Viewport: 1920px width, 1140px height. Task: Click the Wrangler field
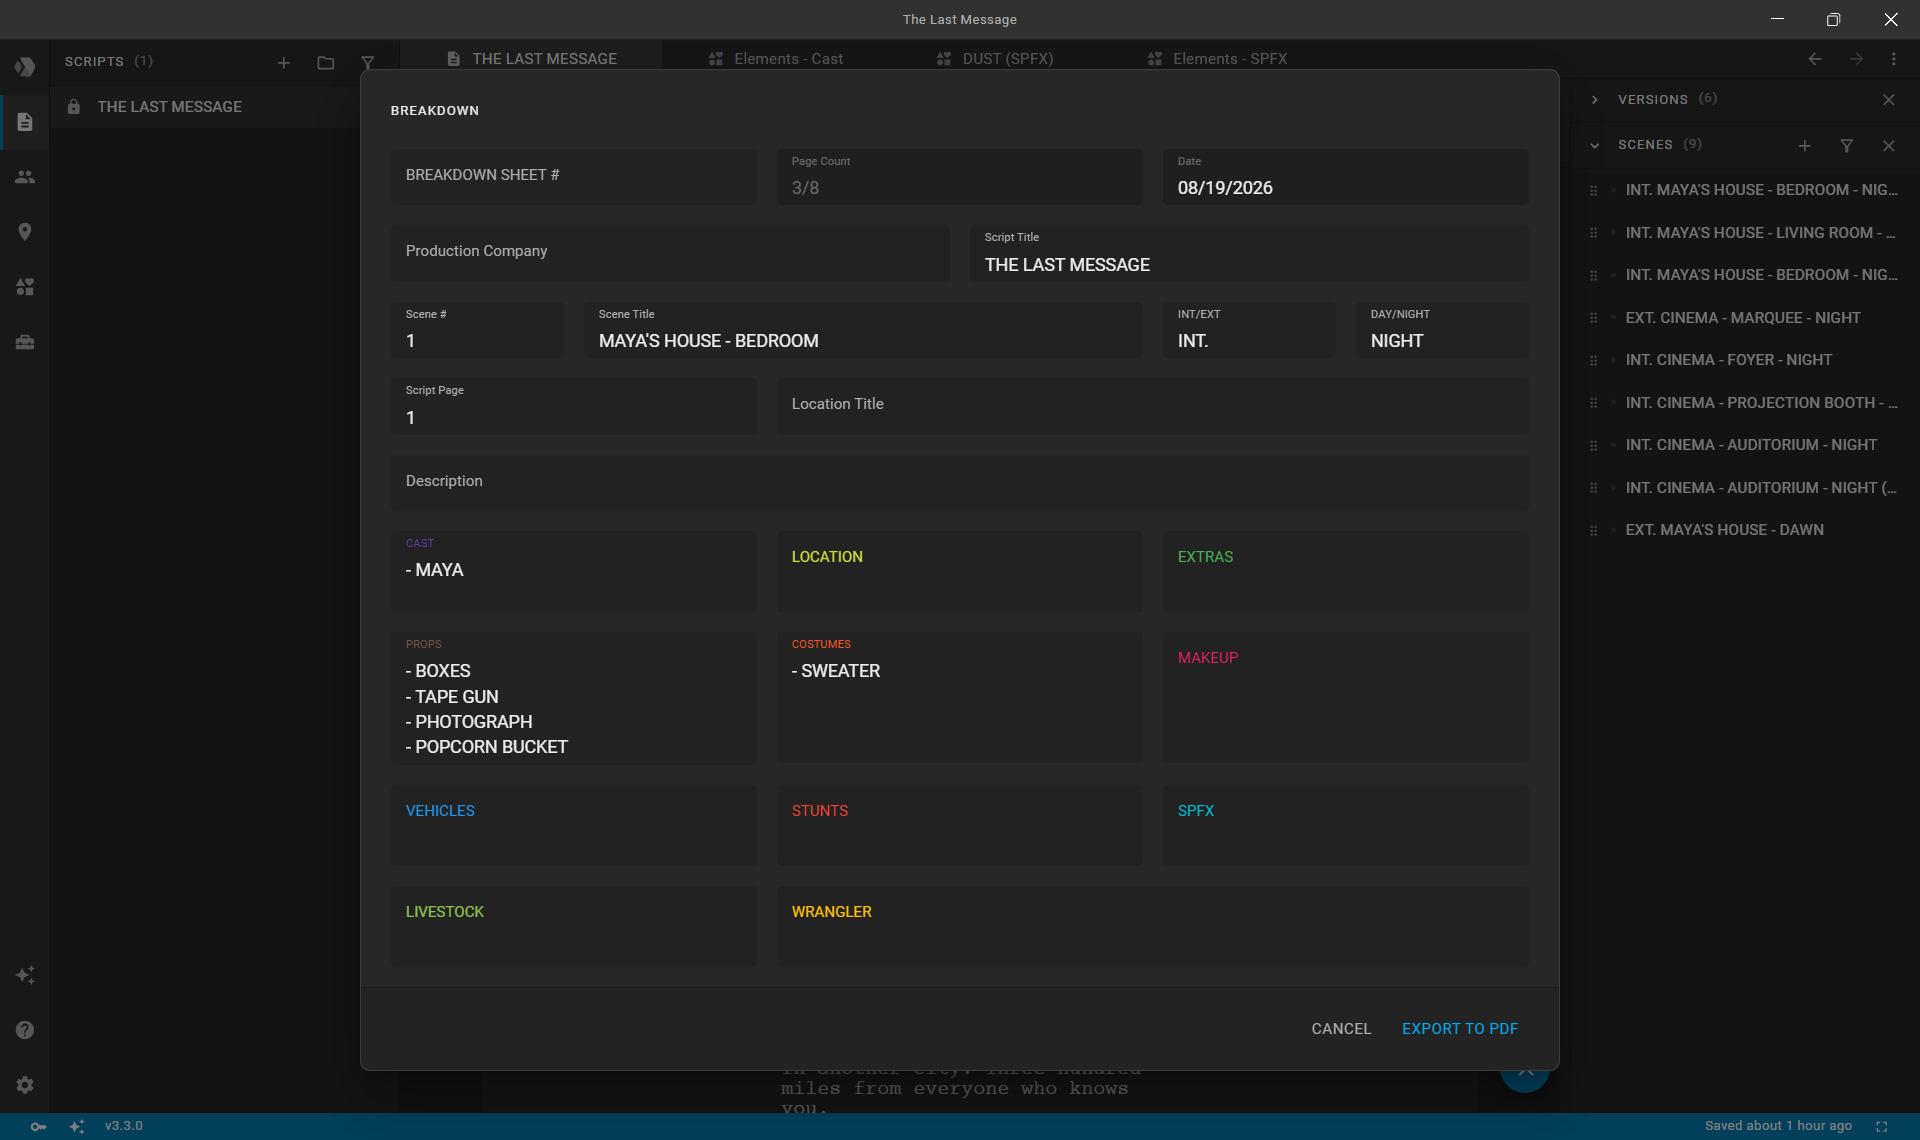[x=1152, y=926]
